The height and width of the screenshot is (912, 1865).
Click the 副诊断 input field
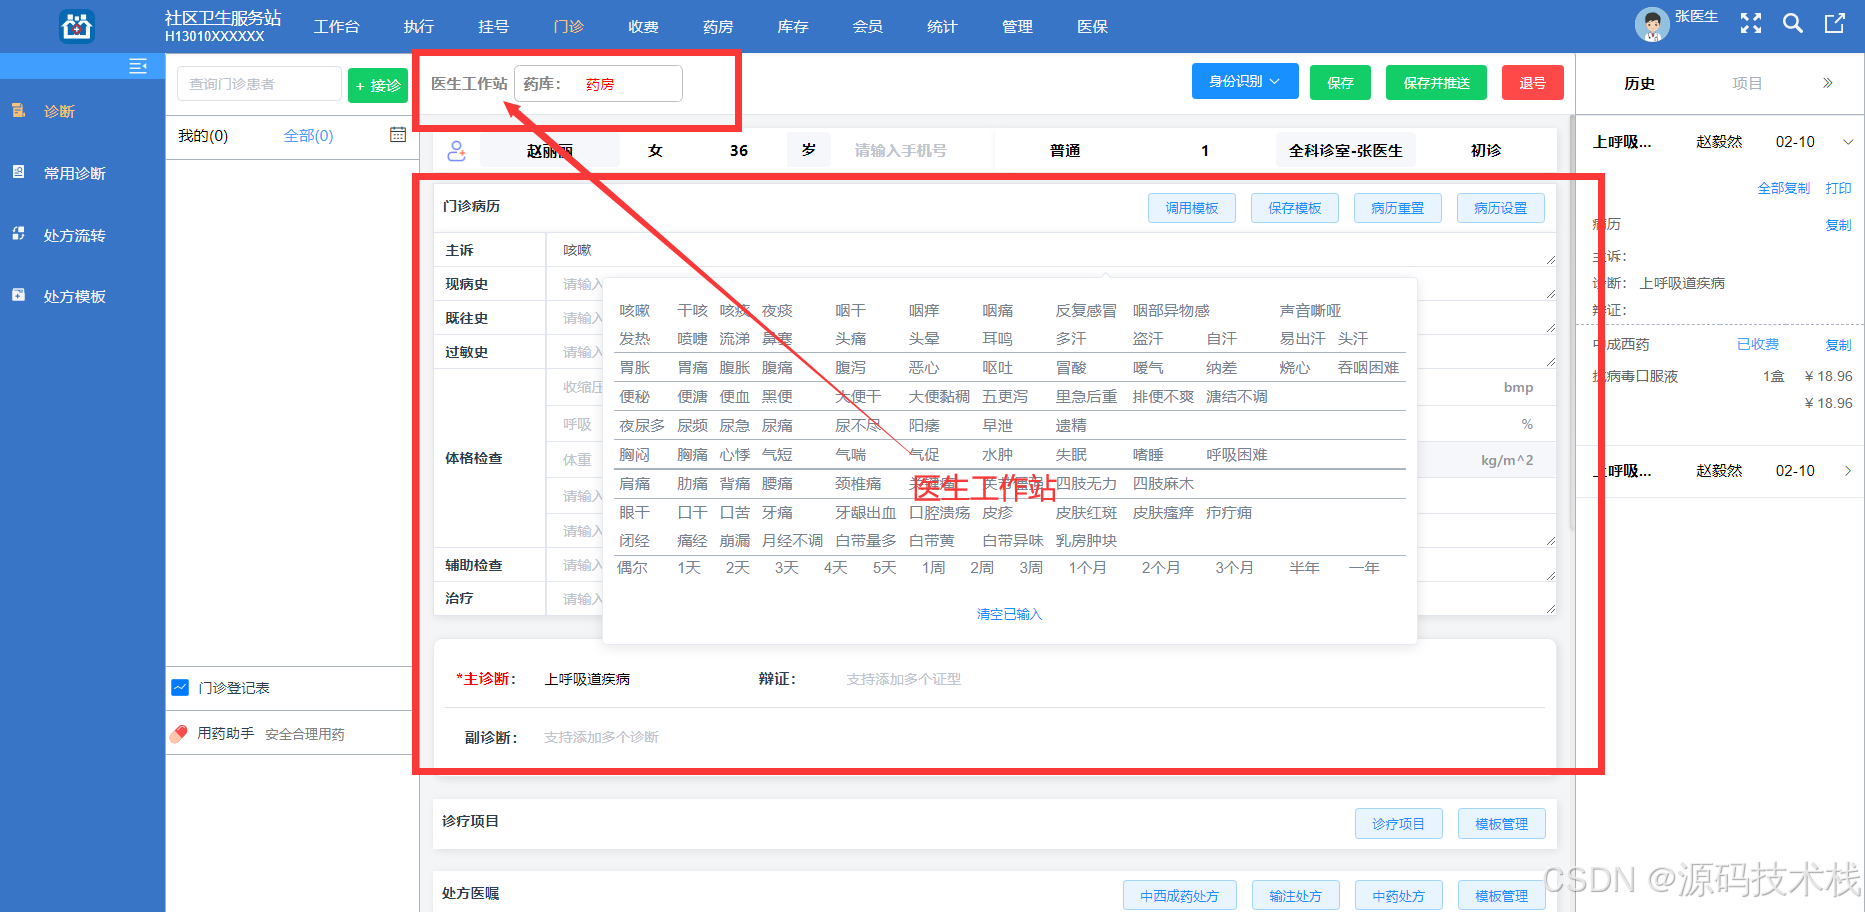point(1040,737)
